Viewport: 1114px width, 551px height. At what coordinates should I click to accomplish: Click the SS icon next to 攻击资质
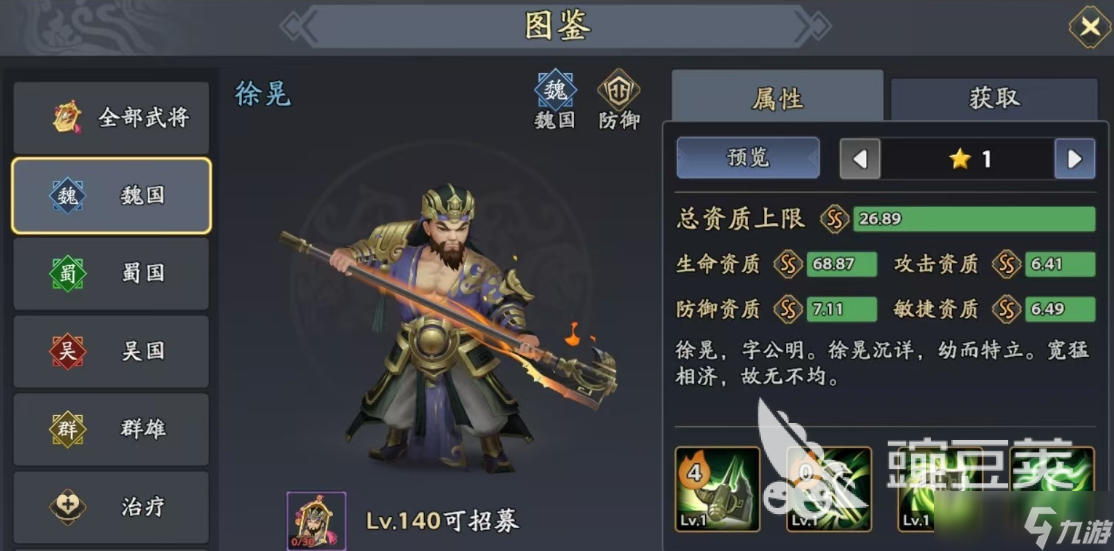1007,265
